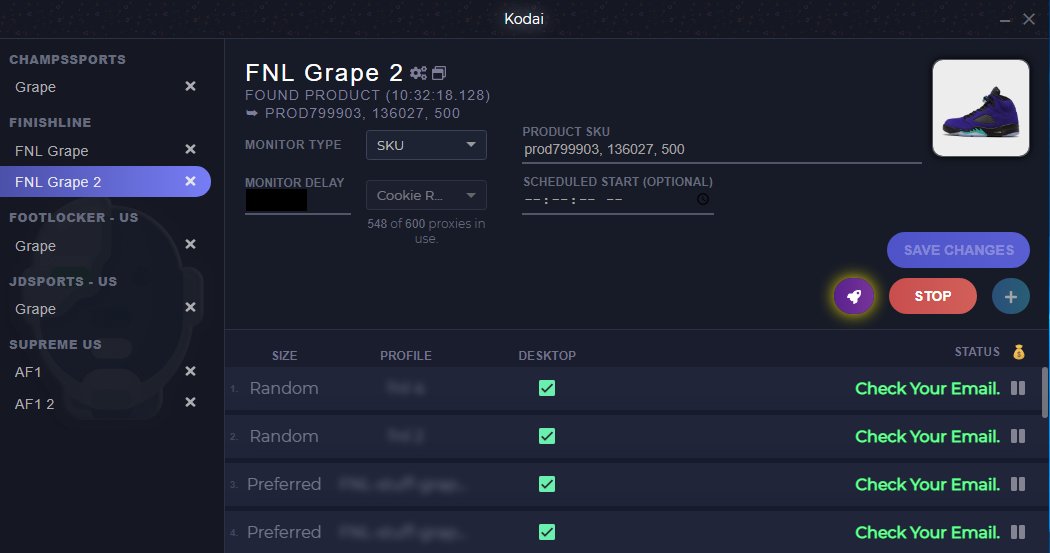Stop all running tasks
The image size is (1050, 553).
[x=933, y=296]
